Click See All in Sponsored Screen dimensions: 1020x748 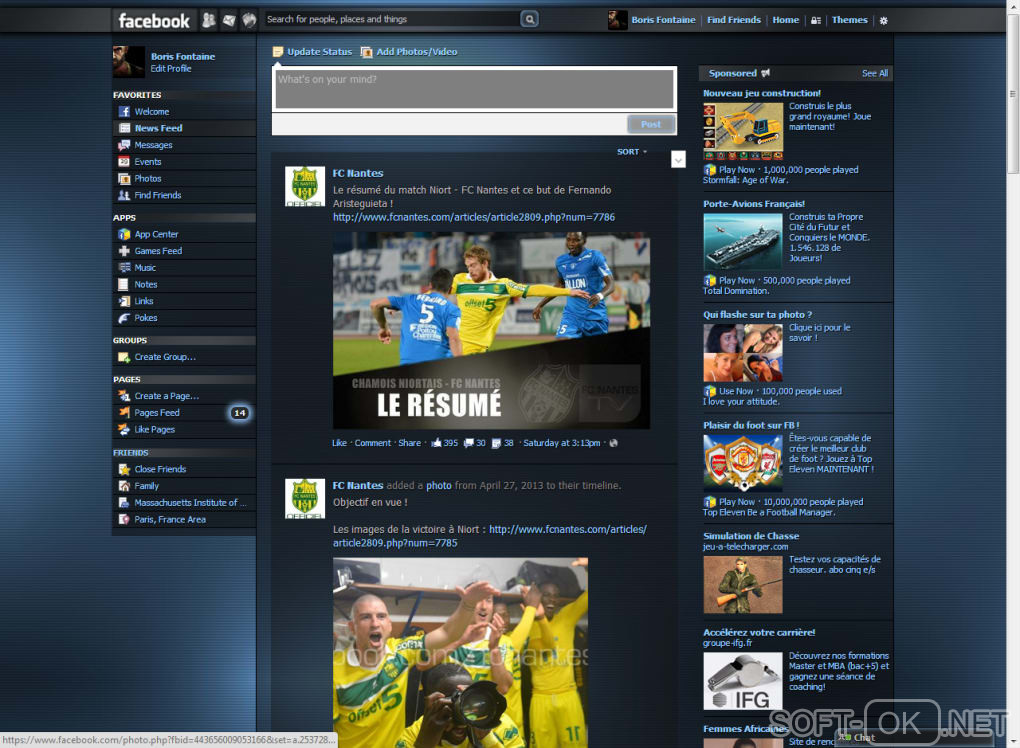coord(874,73)
